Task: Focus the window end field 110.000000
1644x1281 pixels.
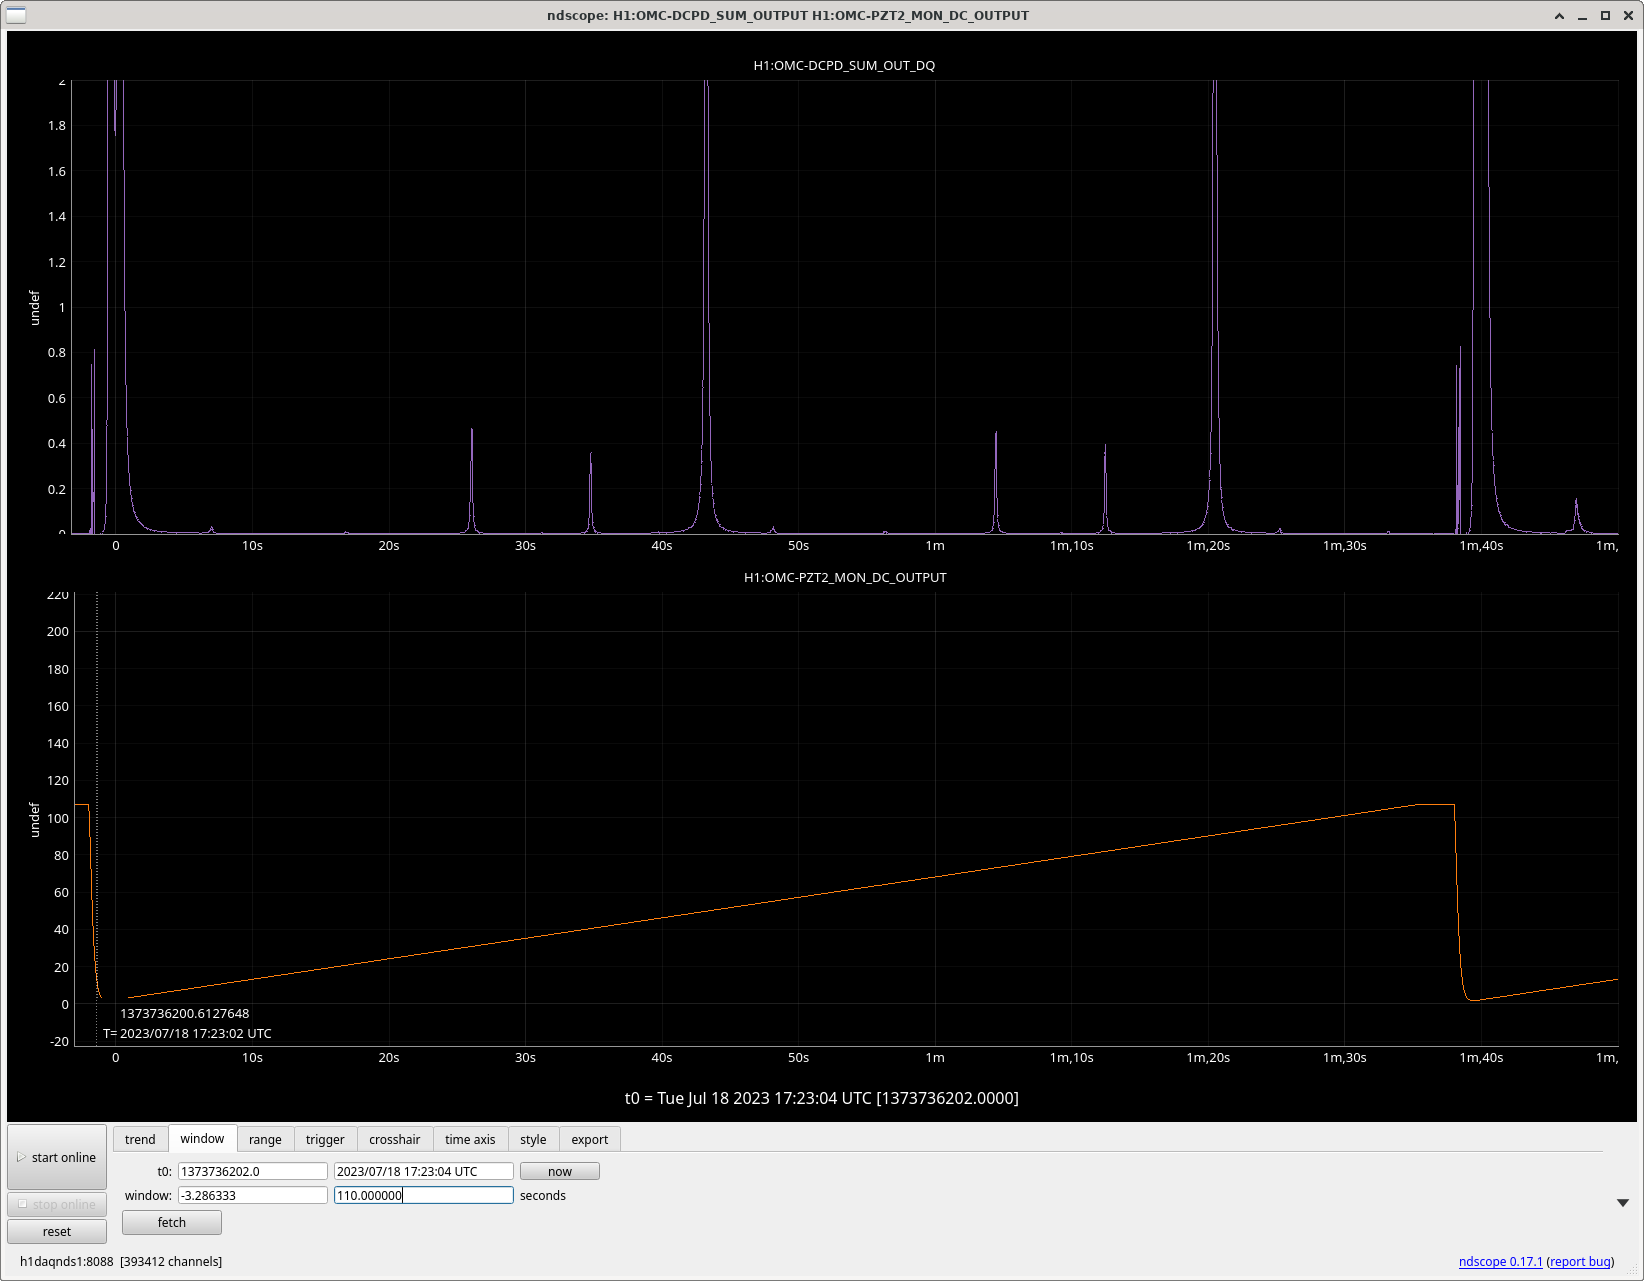Action: [x=424, y=1195]
